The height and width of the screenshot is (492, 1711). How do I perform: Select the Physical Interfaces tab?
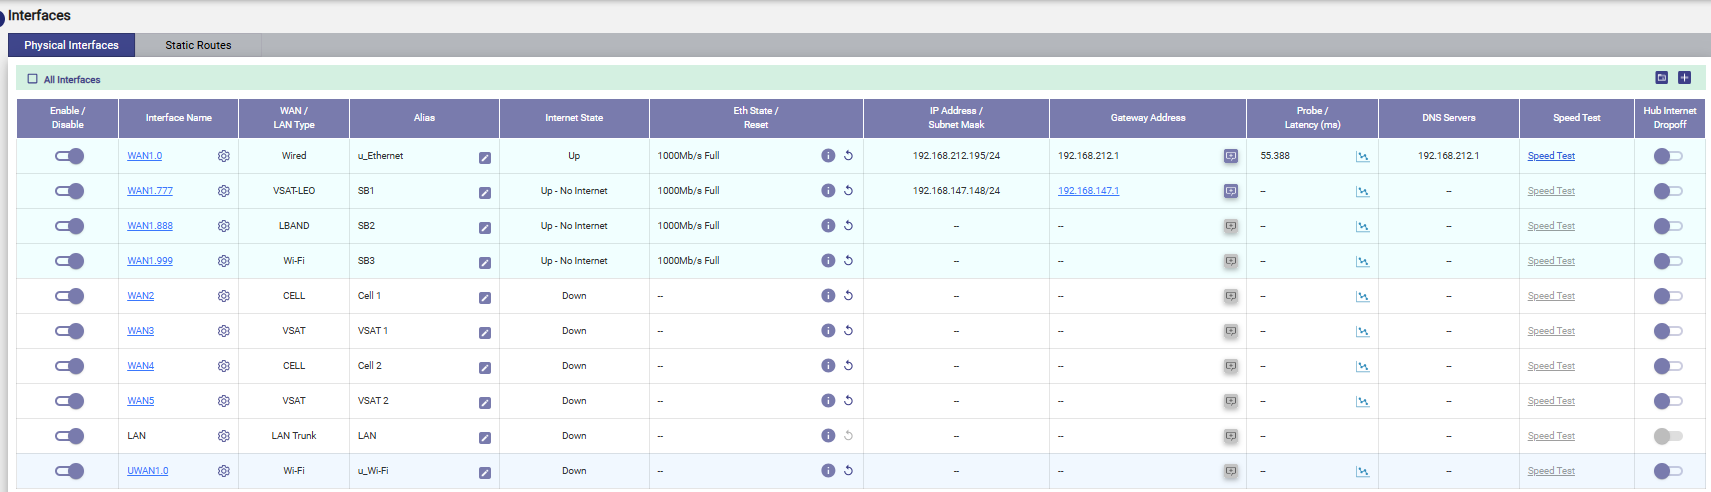pyautogui.click(x=71, y=45)
